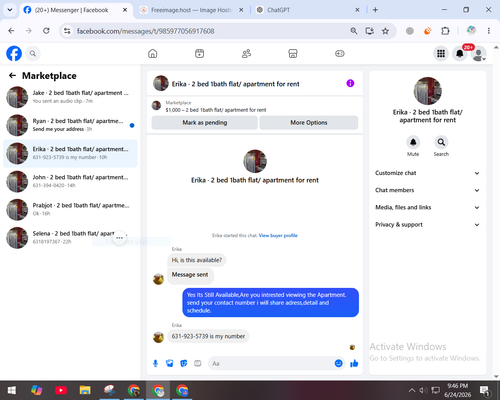Open Jake's apartment conversation
The image size is (500, 400).
tap(70, 97)
